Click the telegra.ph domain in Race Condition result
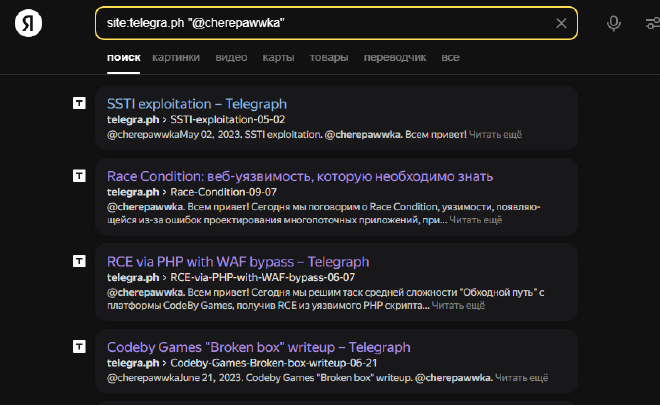660x405 pixels. pyautogui.click(x=133, y=192)
